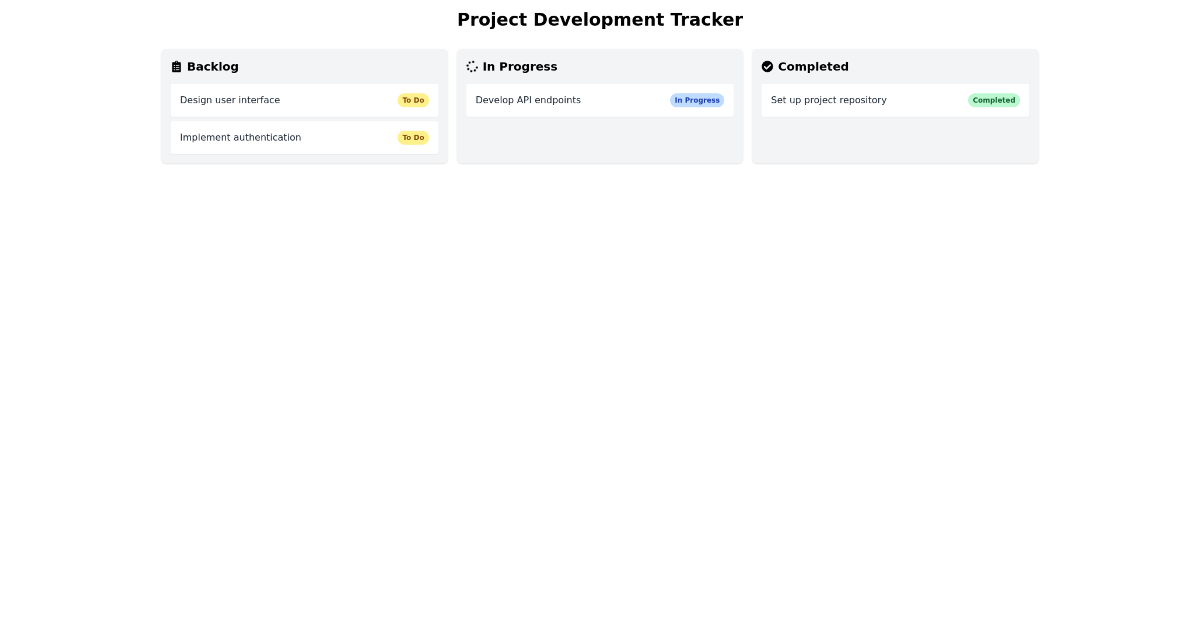Select the Design user interface task card

304,100
